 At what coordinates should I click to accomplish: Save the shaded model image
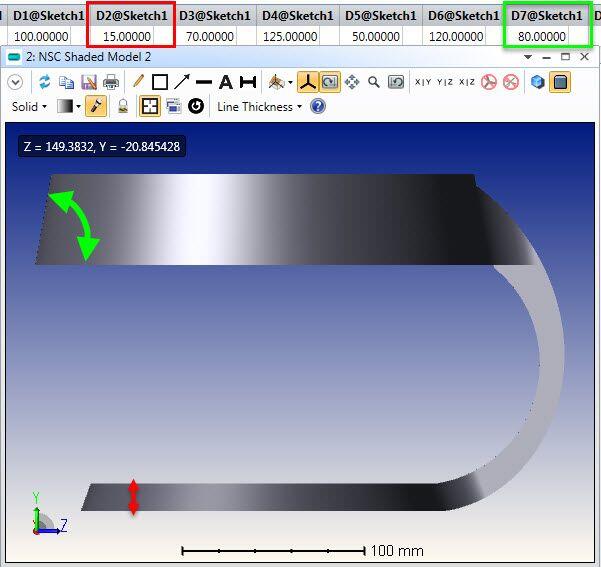tap(89, 82)
